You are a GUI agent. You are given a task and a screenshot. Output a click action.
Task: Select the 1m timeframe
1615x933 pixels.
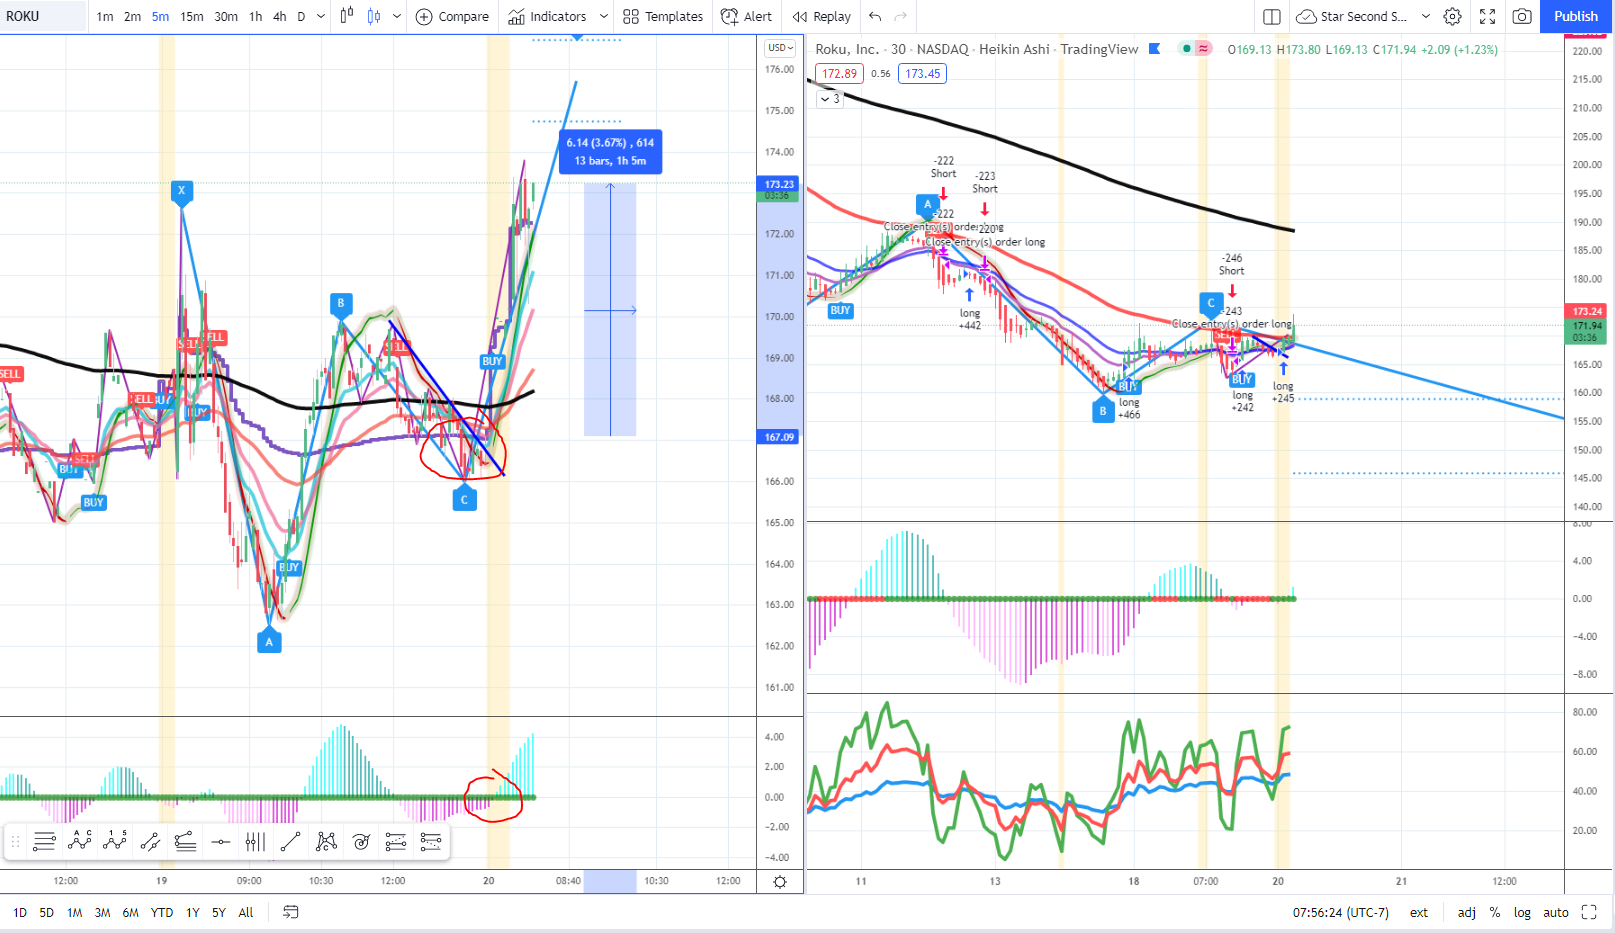click(105, 16)
